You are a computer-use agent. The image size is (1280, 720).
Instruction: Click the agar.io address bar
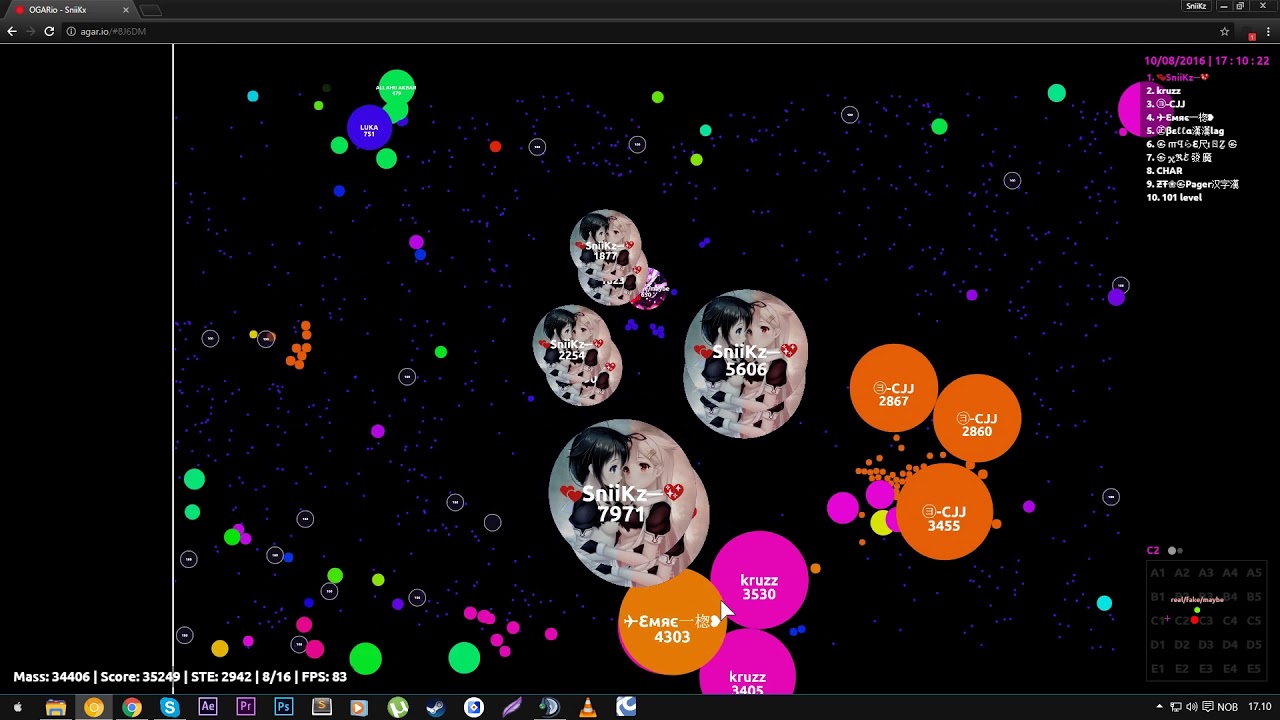[640, 31]
